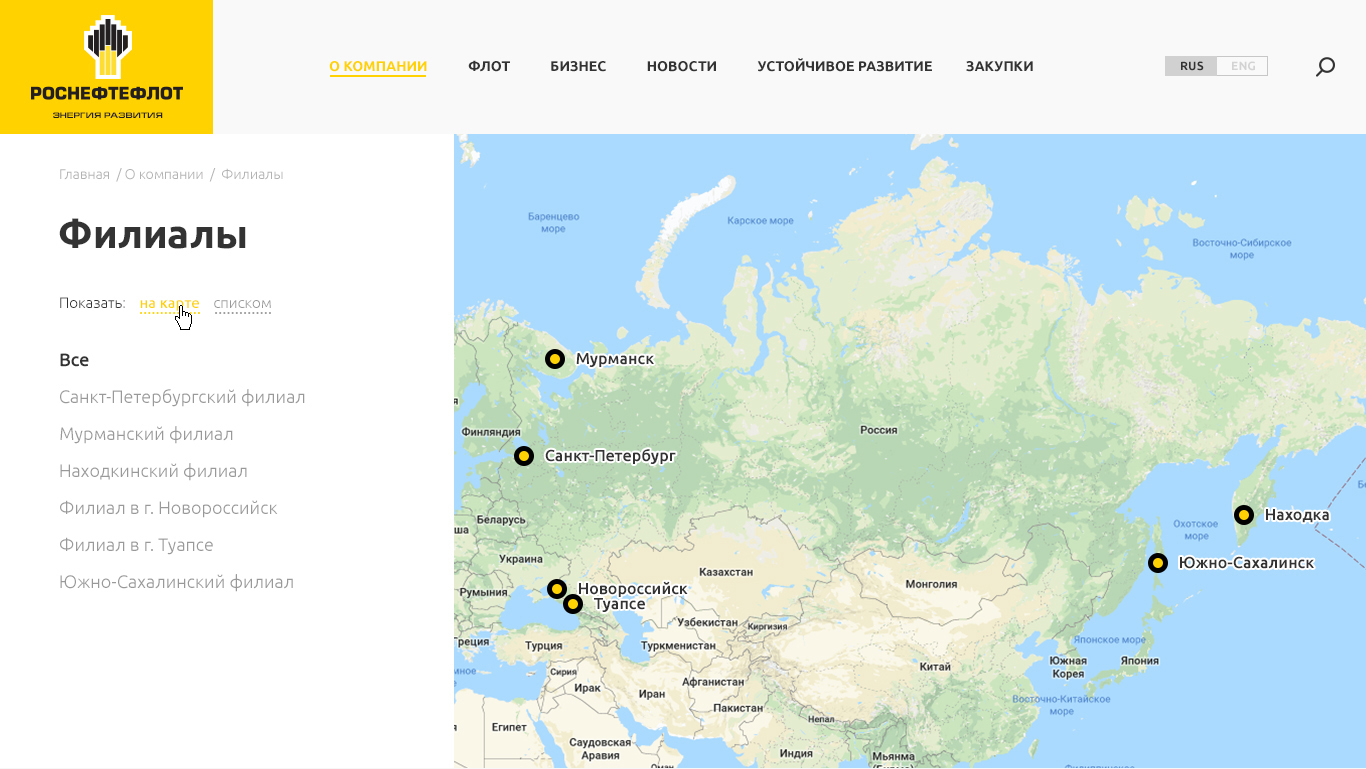Click the Tuapse map marker

[573, 604]
